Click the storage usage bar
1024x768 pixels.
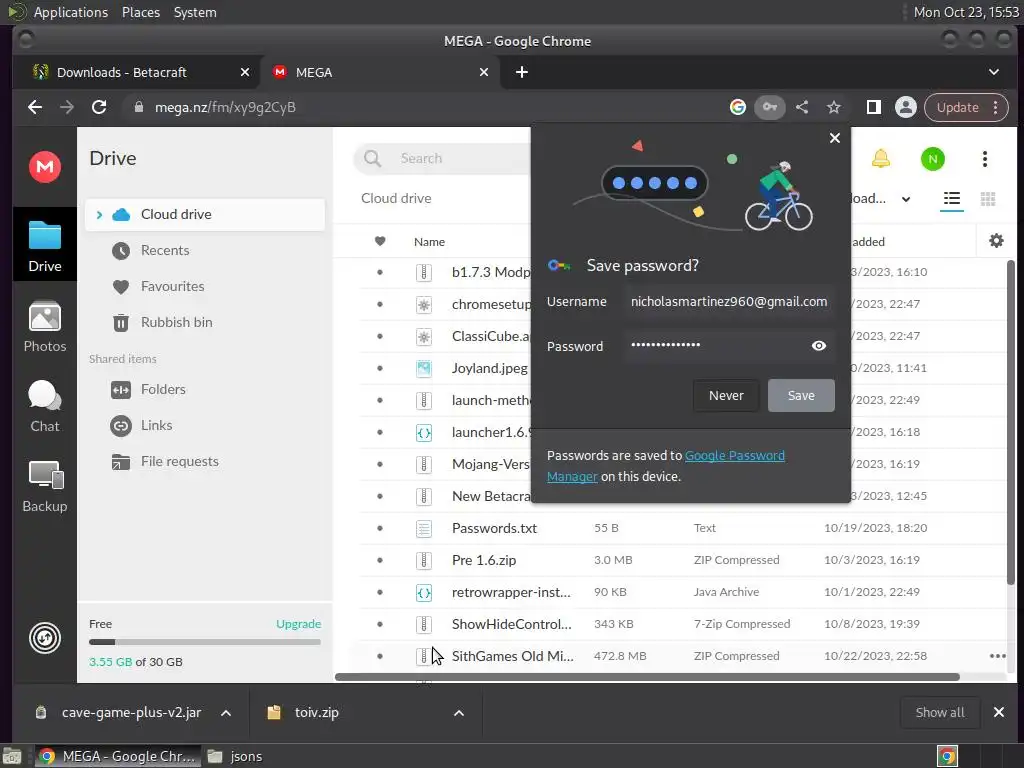click(205, 642)
